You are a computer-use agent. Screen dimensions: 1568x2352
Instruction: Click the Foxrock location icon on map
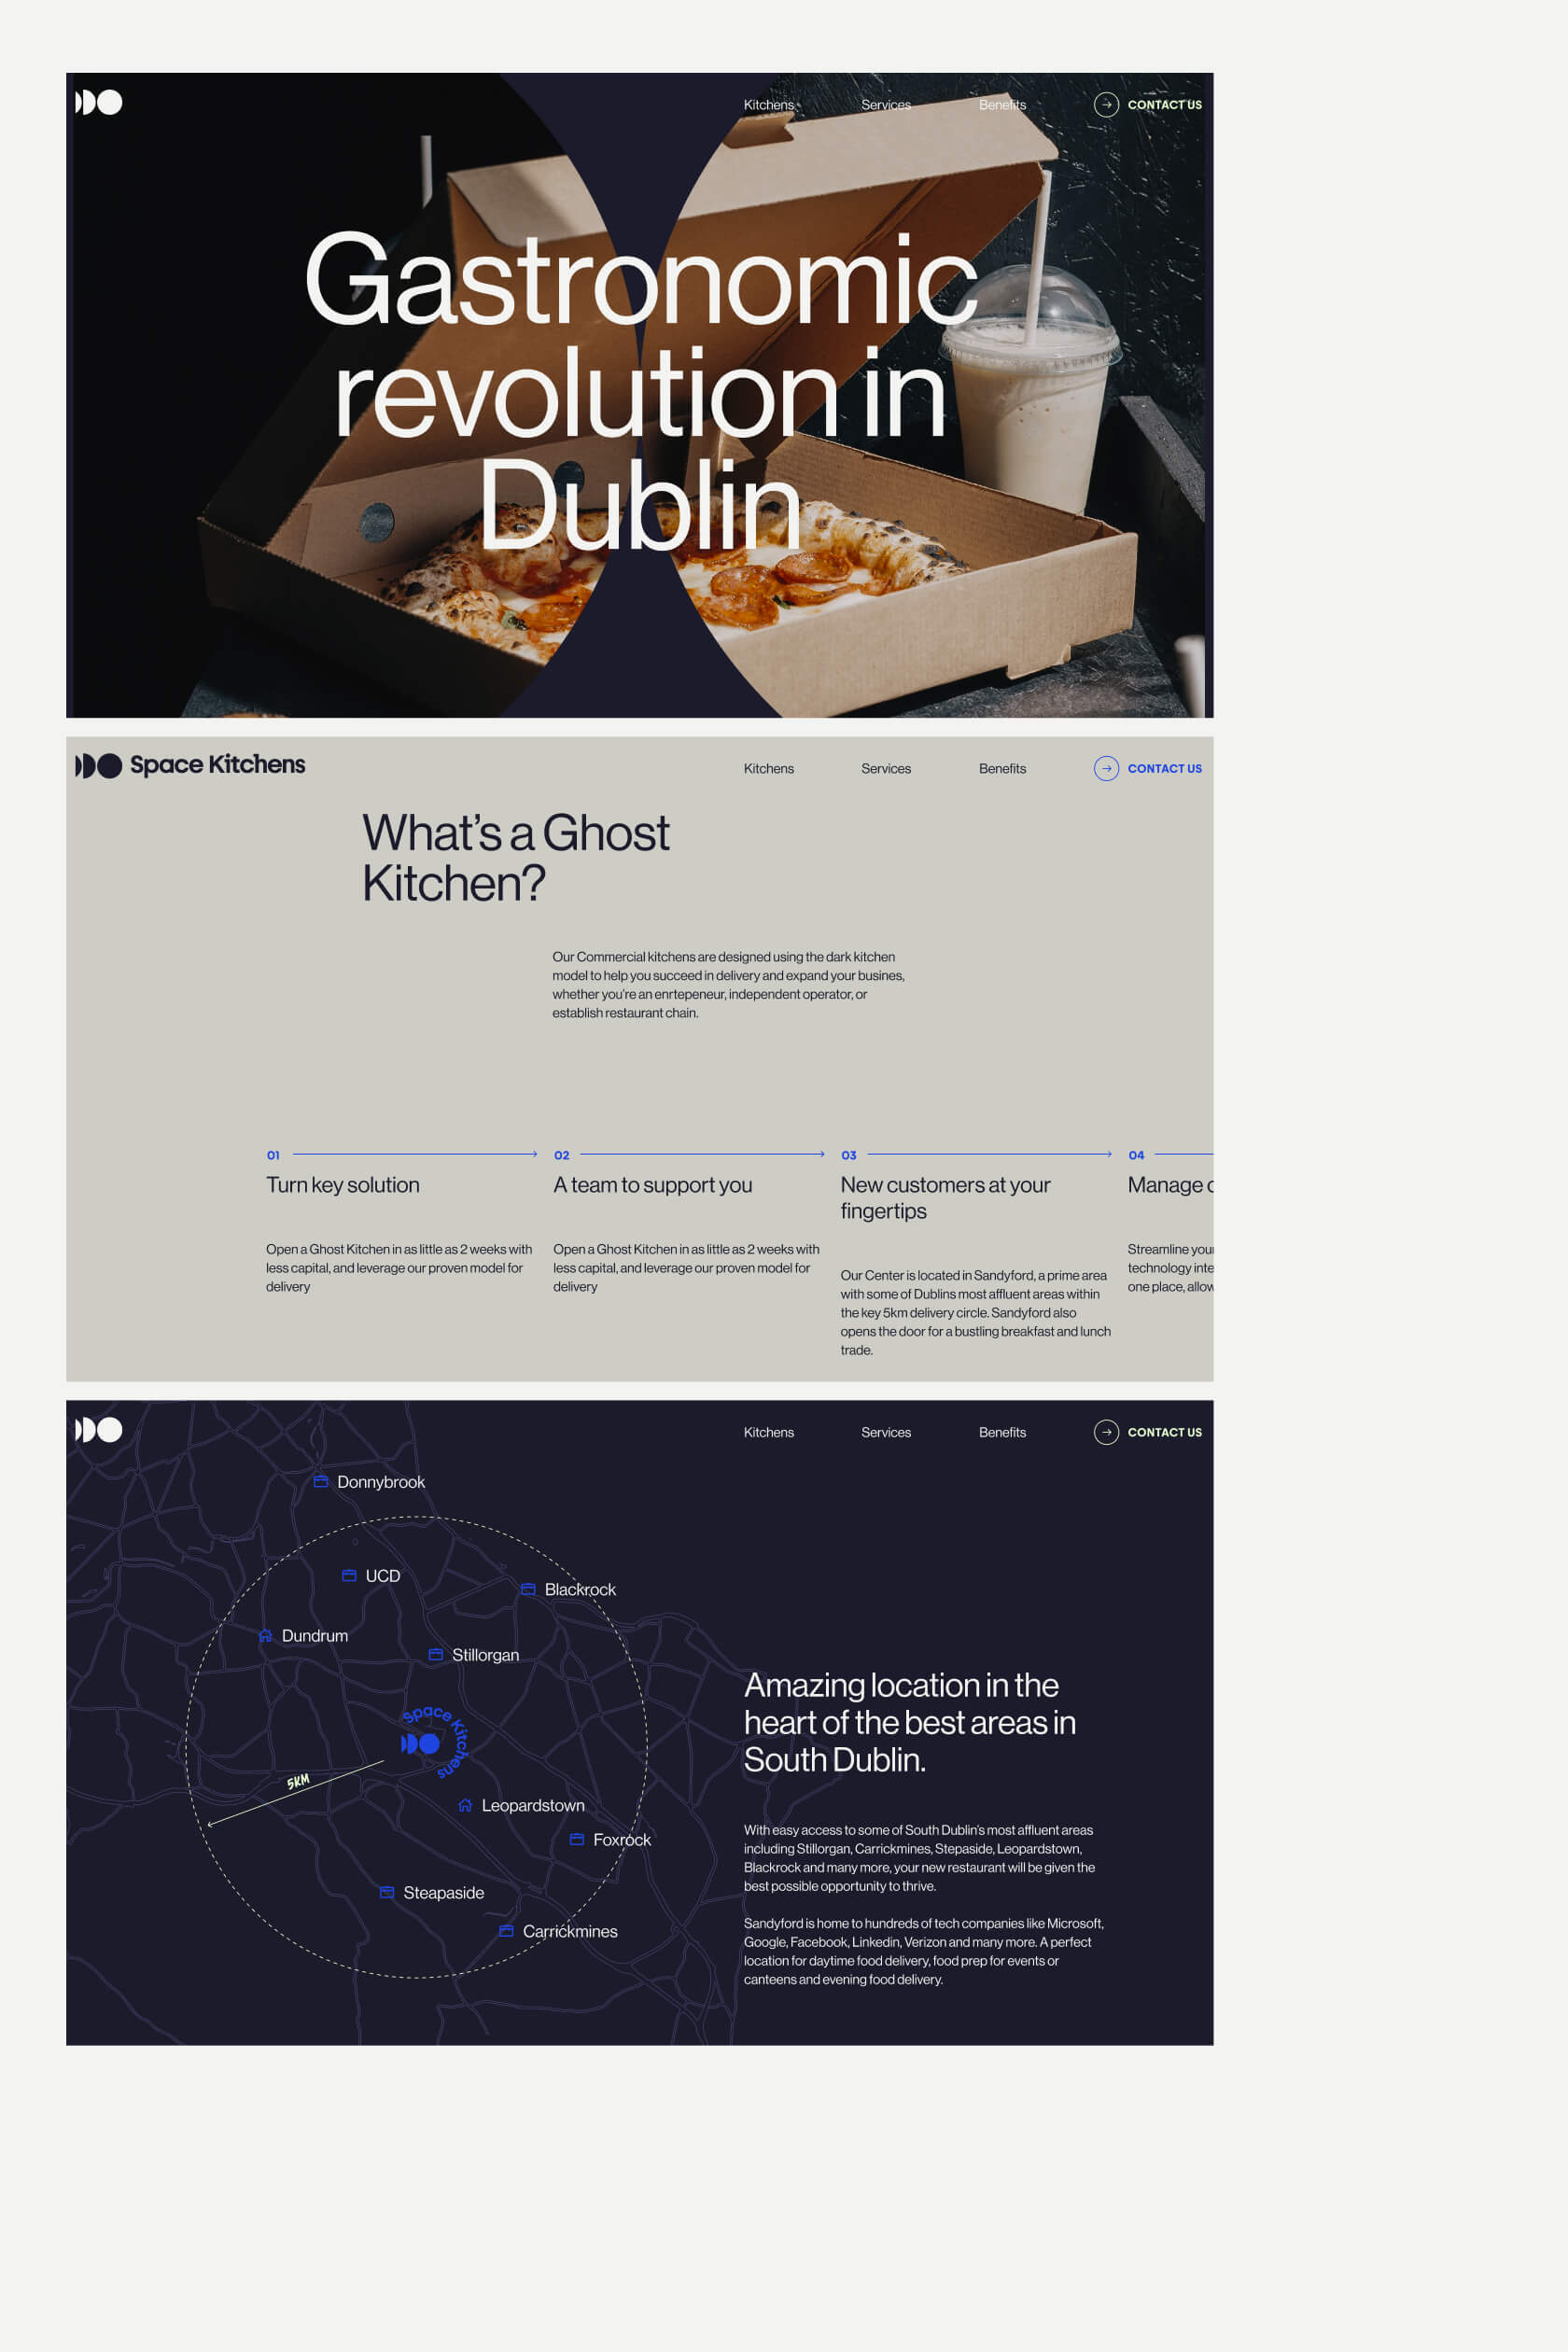click(577, 1840)
